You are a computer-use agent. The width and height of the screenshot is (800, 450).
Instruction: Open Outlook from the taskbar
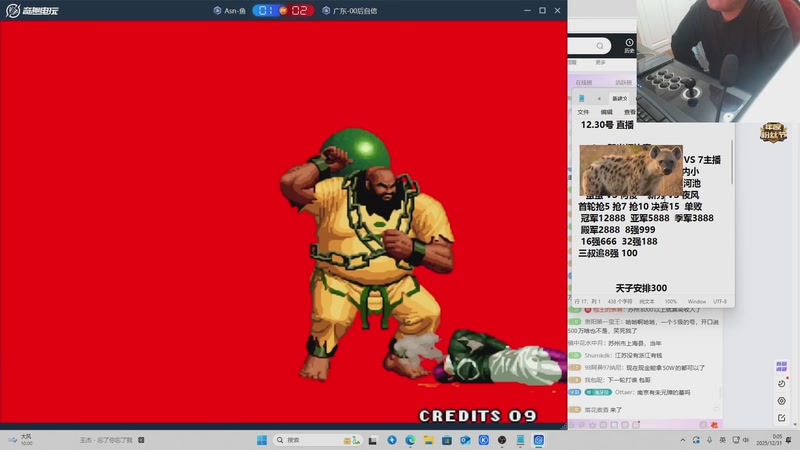click(465, 440)
